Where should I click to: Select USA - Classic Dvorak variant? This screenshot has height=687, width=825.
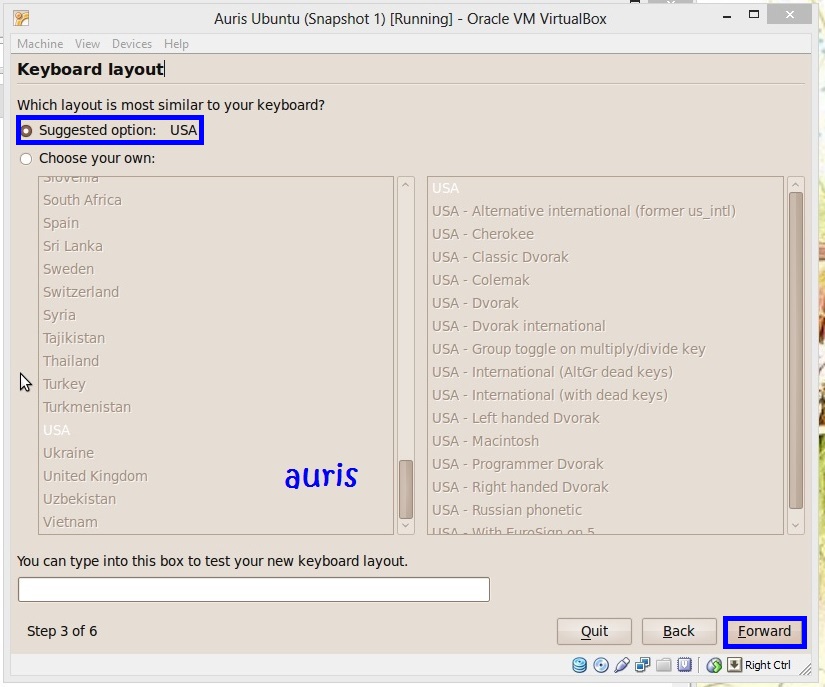click(605, 257)
